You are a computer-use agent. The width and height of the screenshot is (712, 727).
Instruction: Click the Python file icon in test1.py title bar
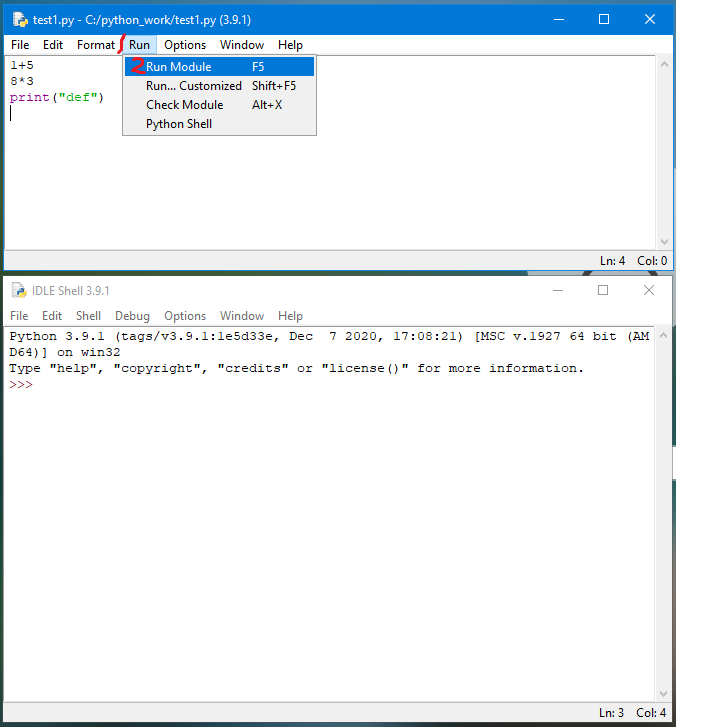pos(19,19)
